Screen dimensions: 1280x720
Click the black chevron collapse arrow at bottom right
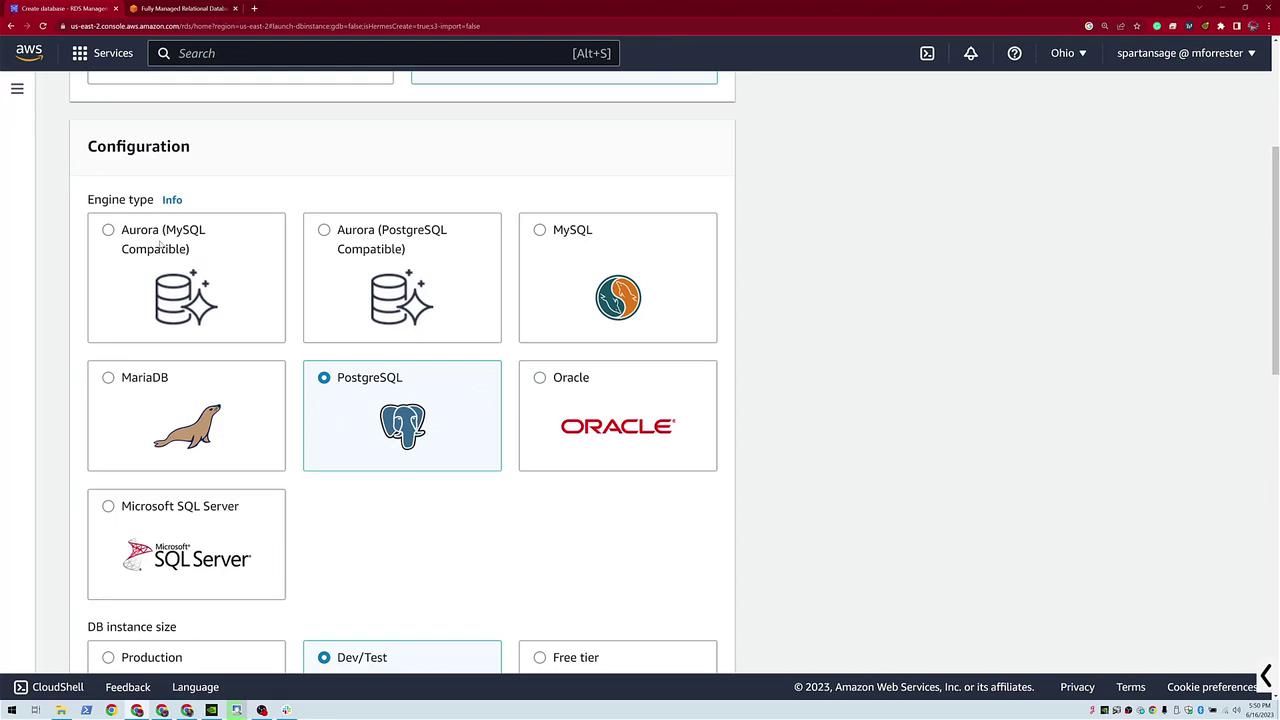coord(1266,677)
